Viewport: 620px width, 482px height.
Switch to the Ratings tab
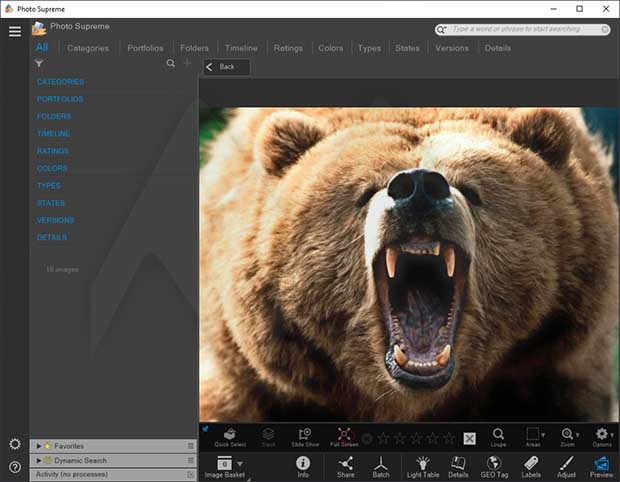coord(288,48)
